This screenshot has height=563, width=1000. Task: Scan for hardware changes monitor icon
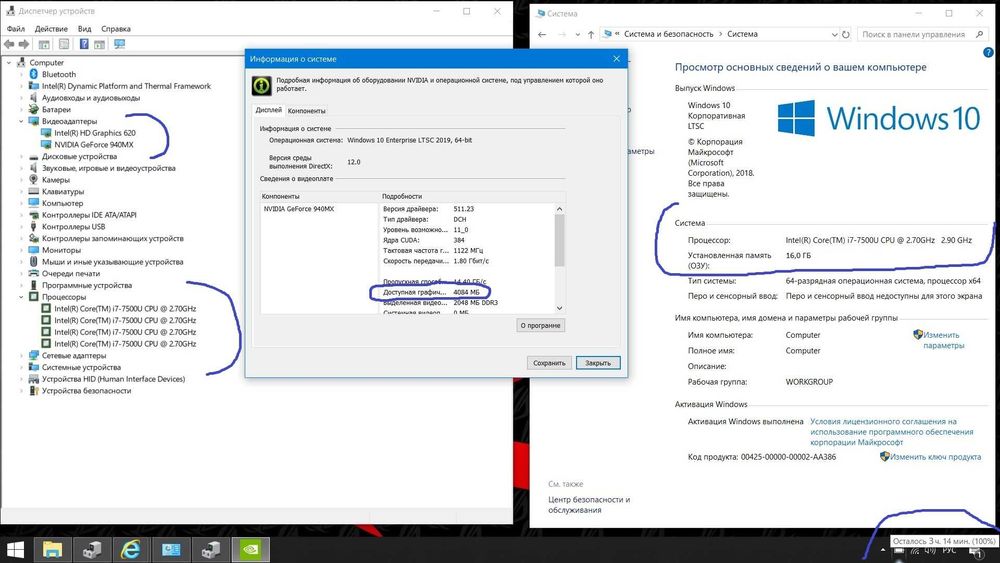point(119,44)
